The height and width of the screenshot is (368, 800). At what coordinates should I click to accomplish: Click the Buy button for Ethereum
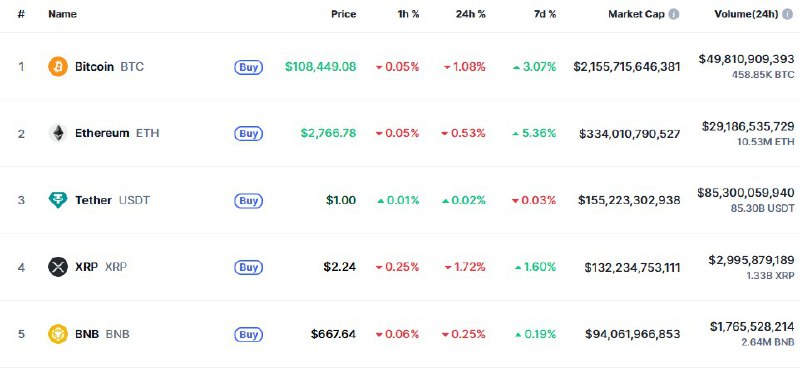pyautogui.click(x=248, y=134)
